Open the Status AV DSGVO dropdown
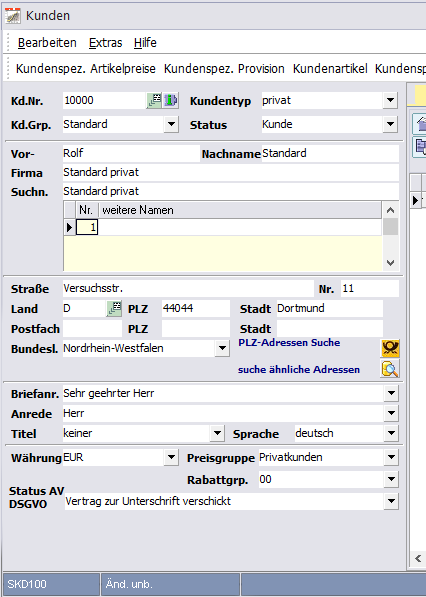The image size is (426, 597). (391, 501)
